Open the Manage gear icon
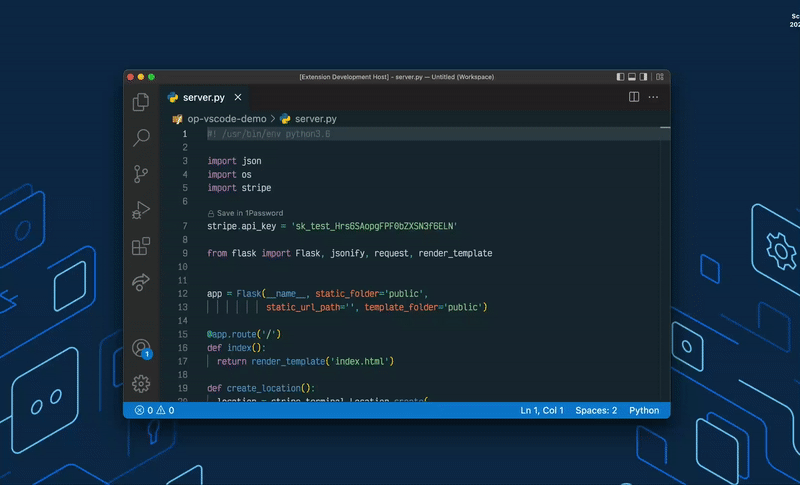 tap(141, 384)
